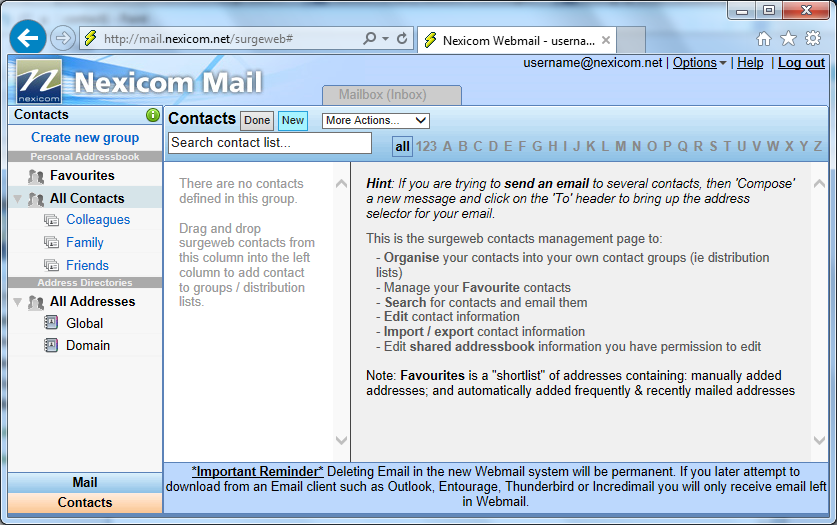The height and width of the screenshot is (525, 837).
Task: Click the search magnifier in address bar
Action: [369, 38]
